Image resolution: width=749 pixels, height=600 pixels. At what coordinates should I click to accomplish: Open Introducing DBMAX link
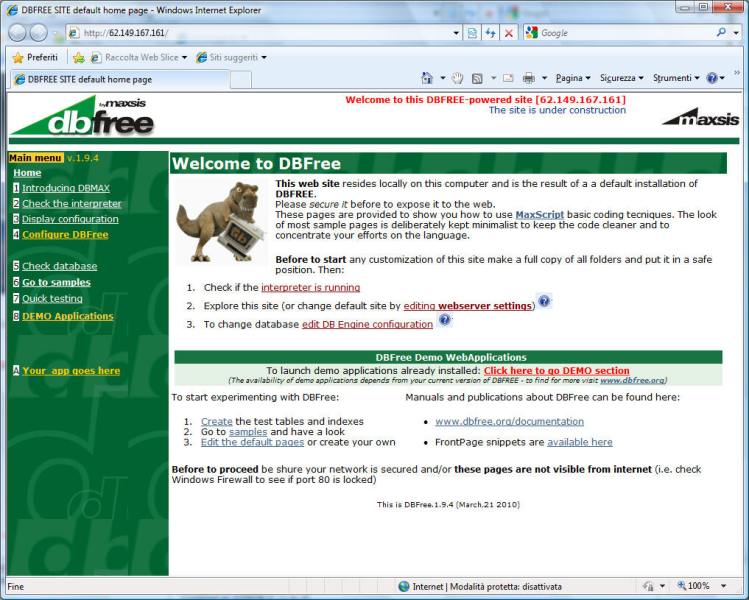[66, 188]
